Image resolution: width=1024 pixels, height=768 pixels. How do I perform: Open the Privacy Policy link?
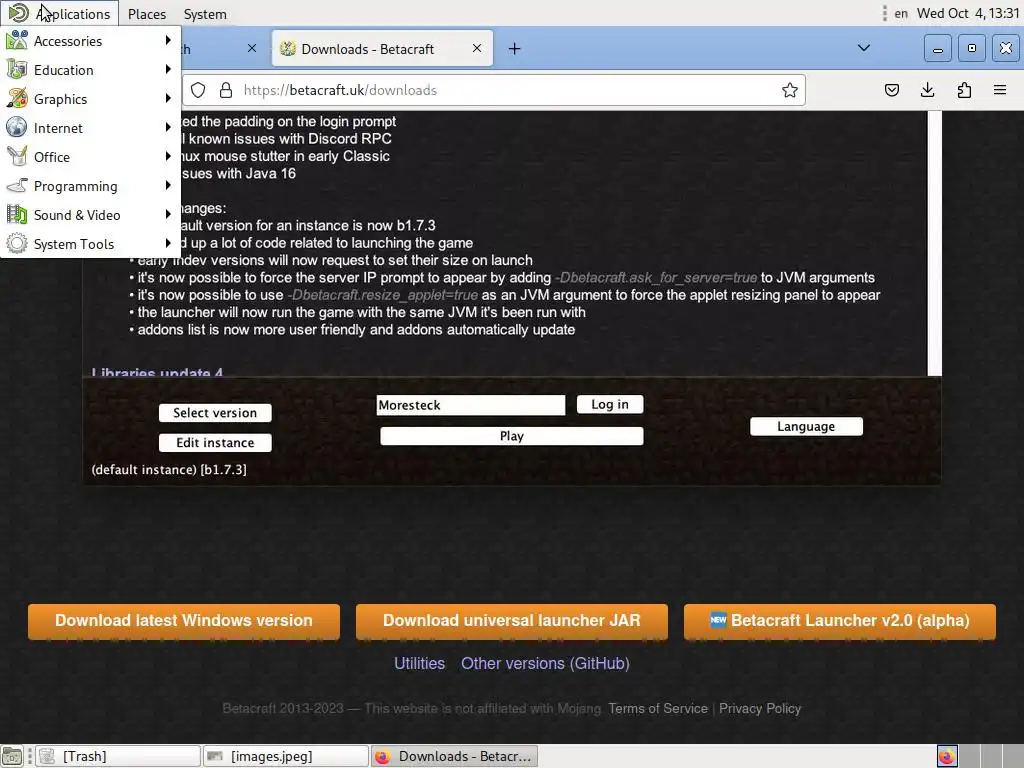[760, 709]
